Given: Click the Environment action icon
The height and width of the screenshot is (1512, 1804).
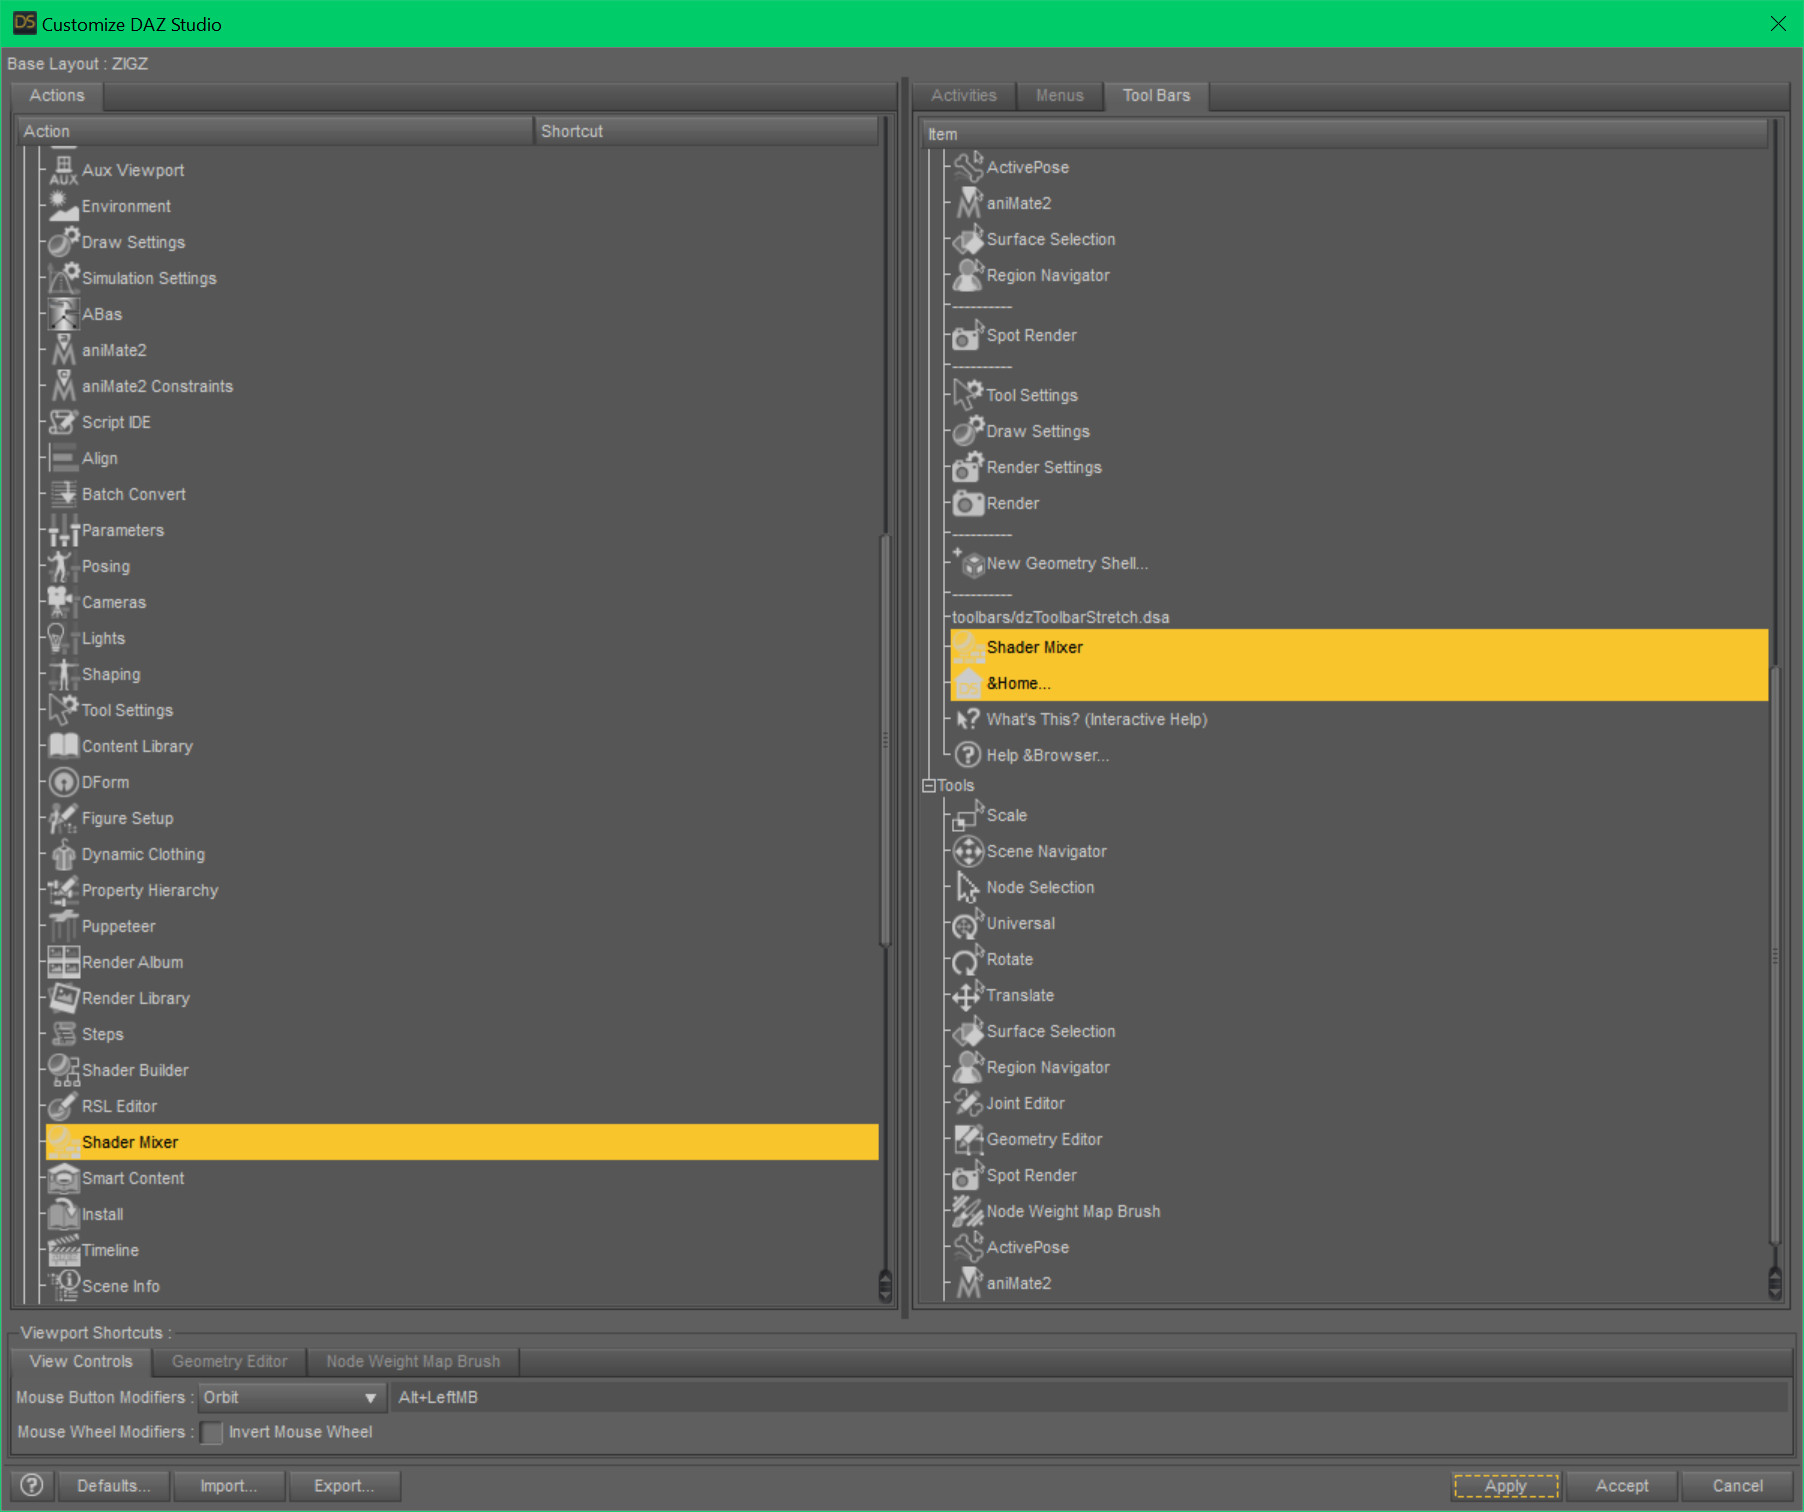Looking at the screenshot, I should click(x=63, y=206).
